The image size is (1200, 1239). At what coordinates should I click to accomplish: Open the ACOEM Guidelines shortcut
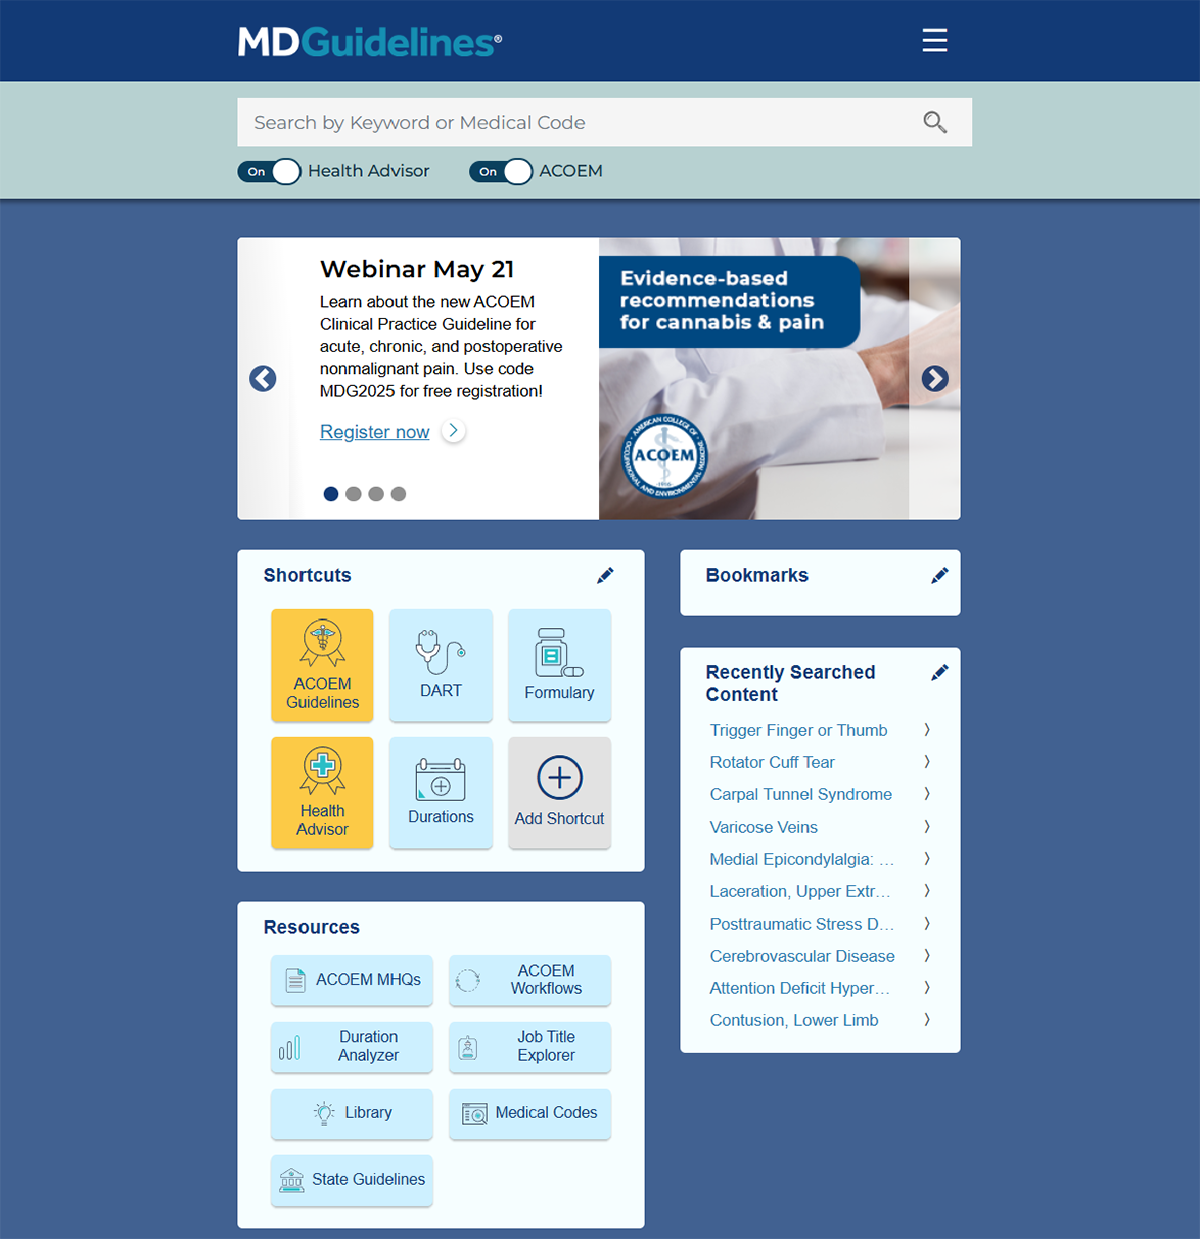point(321,665)
